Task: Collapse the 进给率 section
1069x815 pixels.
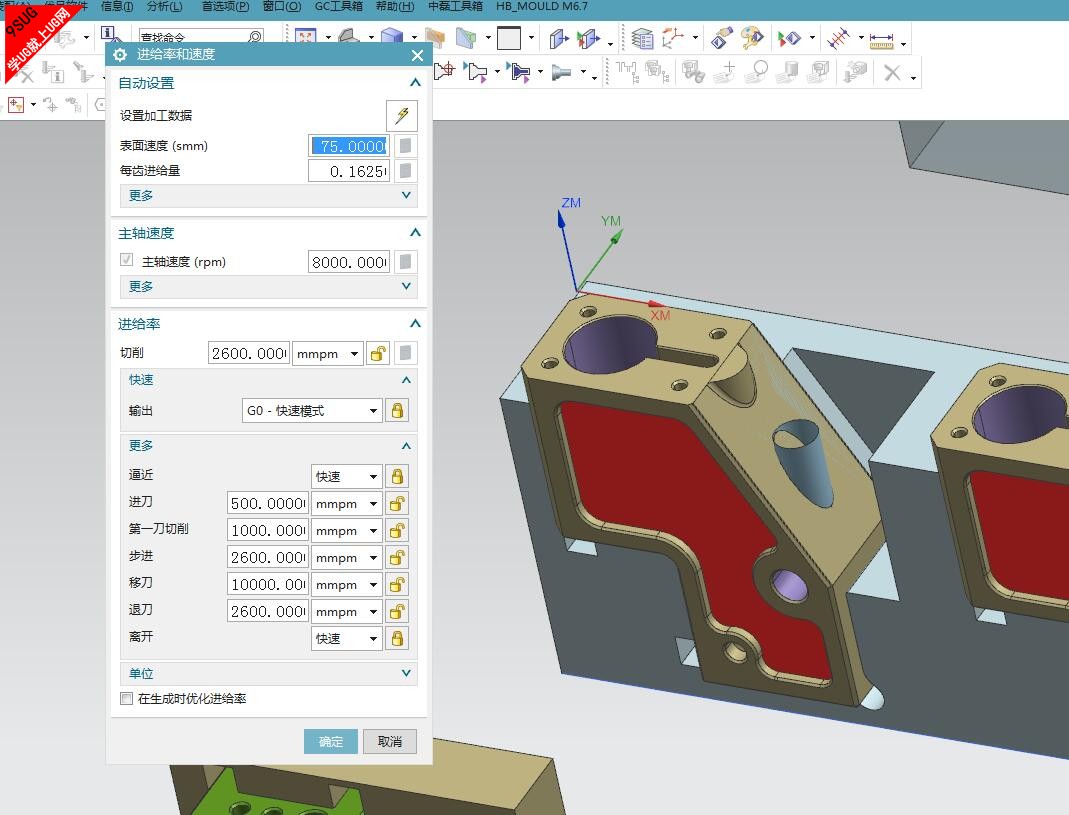Action: pos(415,323)
